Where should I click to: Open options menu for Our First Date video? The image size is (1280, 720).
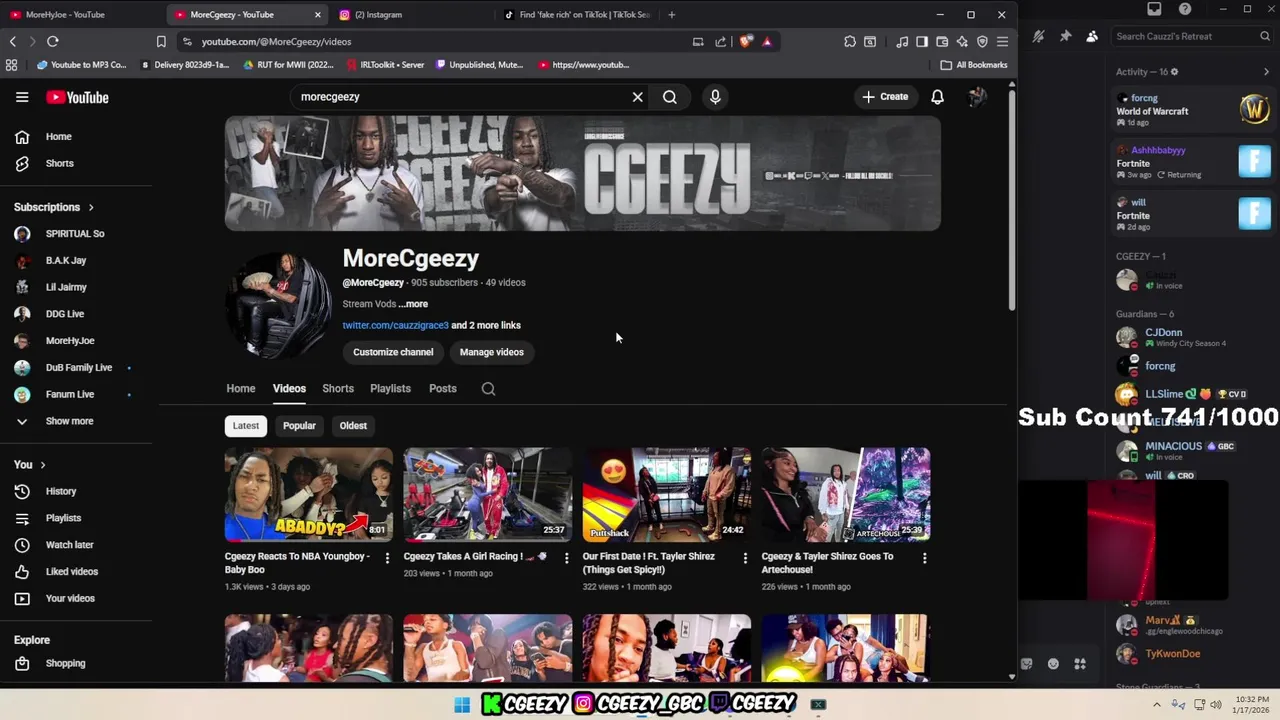745,558
